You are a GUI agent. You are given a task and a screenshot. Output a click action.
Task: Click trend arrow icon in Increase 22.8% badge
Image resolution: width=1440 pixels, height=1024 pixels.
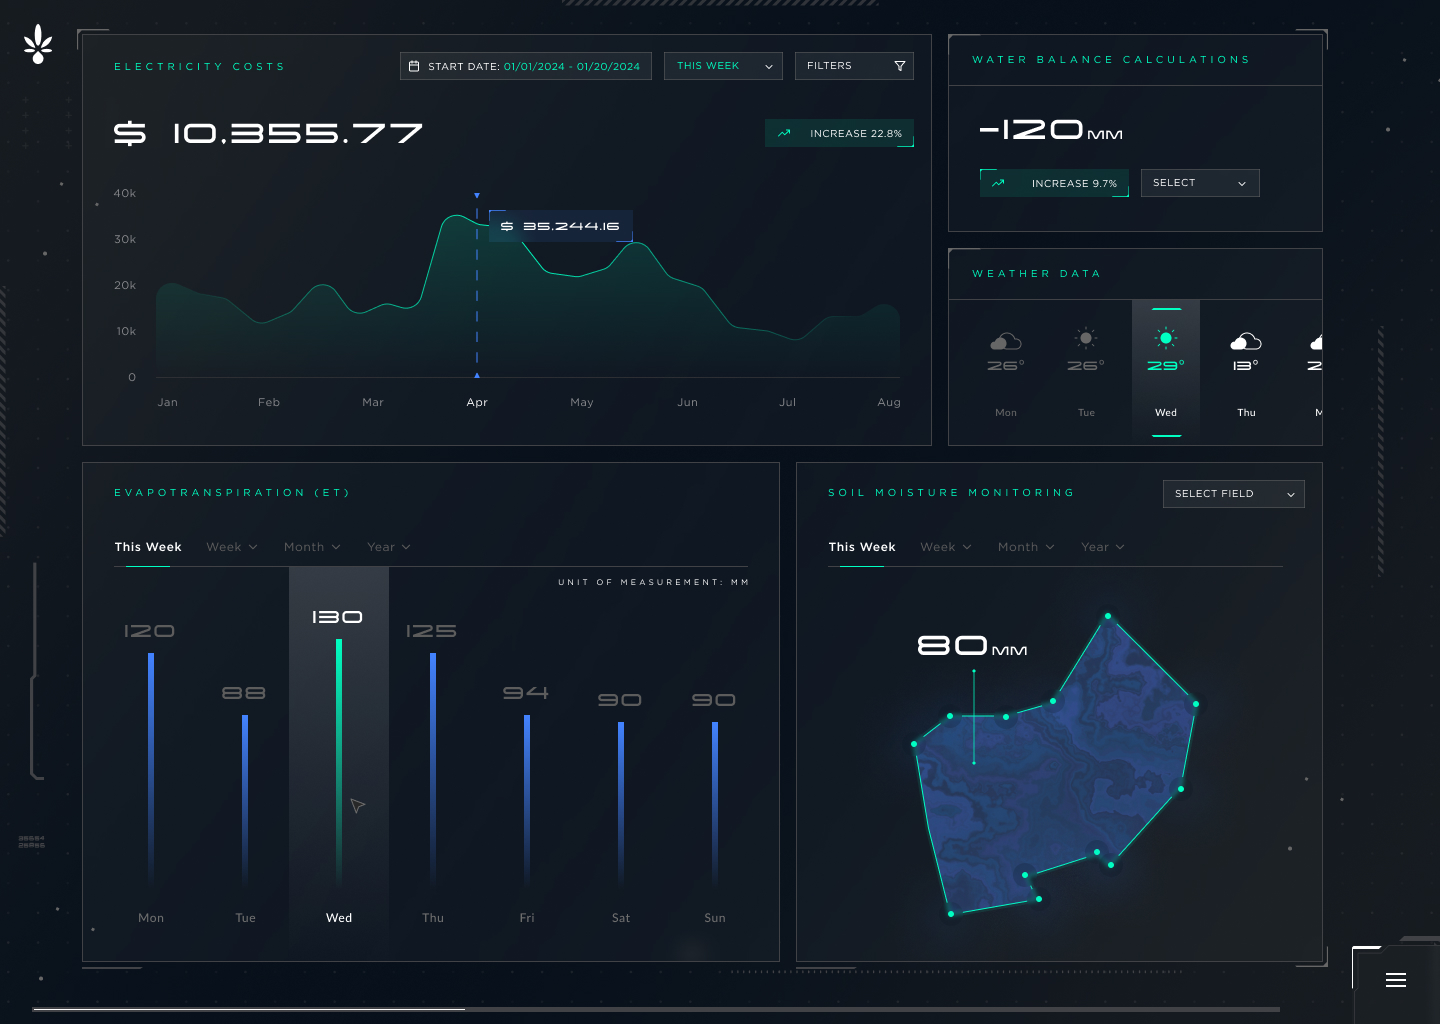pyautogui.click(x=784, y=133)
